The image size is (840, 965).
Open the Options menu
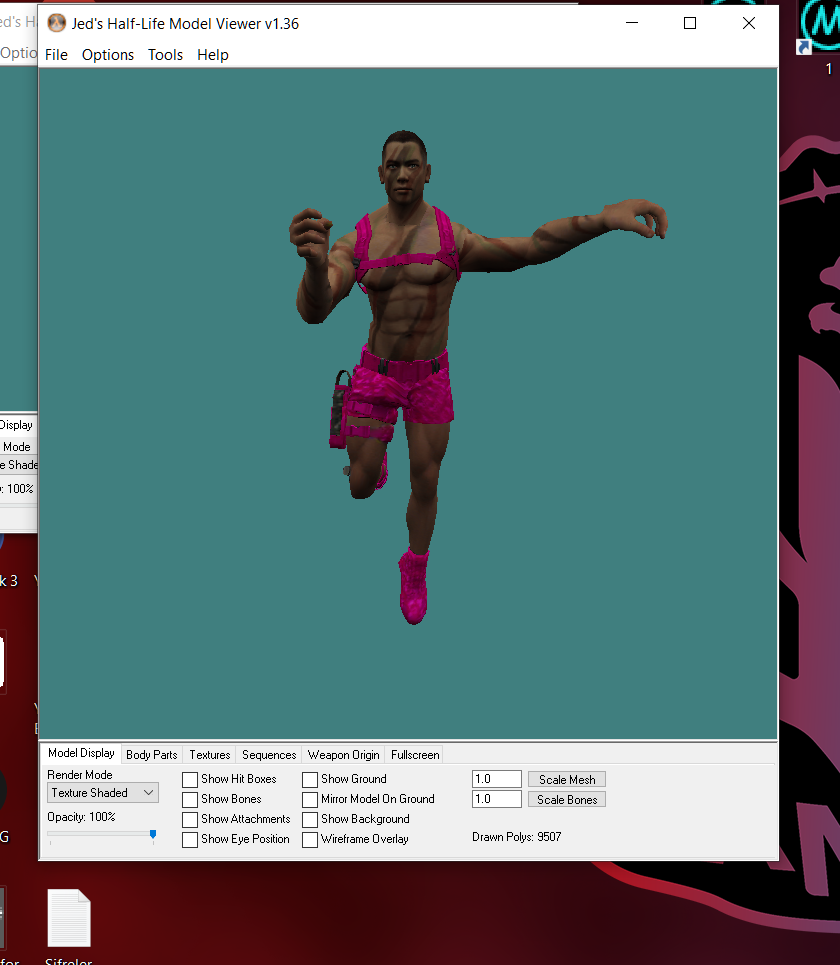tap(108, 55)
